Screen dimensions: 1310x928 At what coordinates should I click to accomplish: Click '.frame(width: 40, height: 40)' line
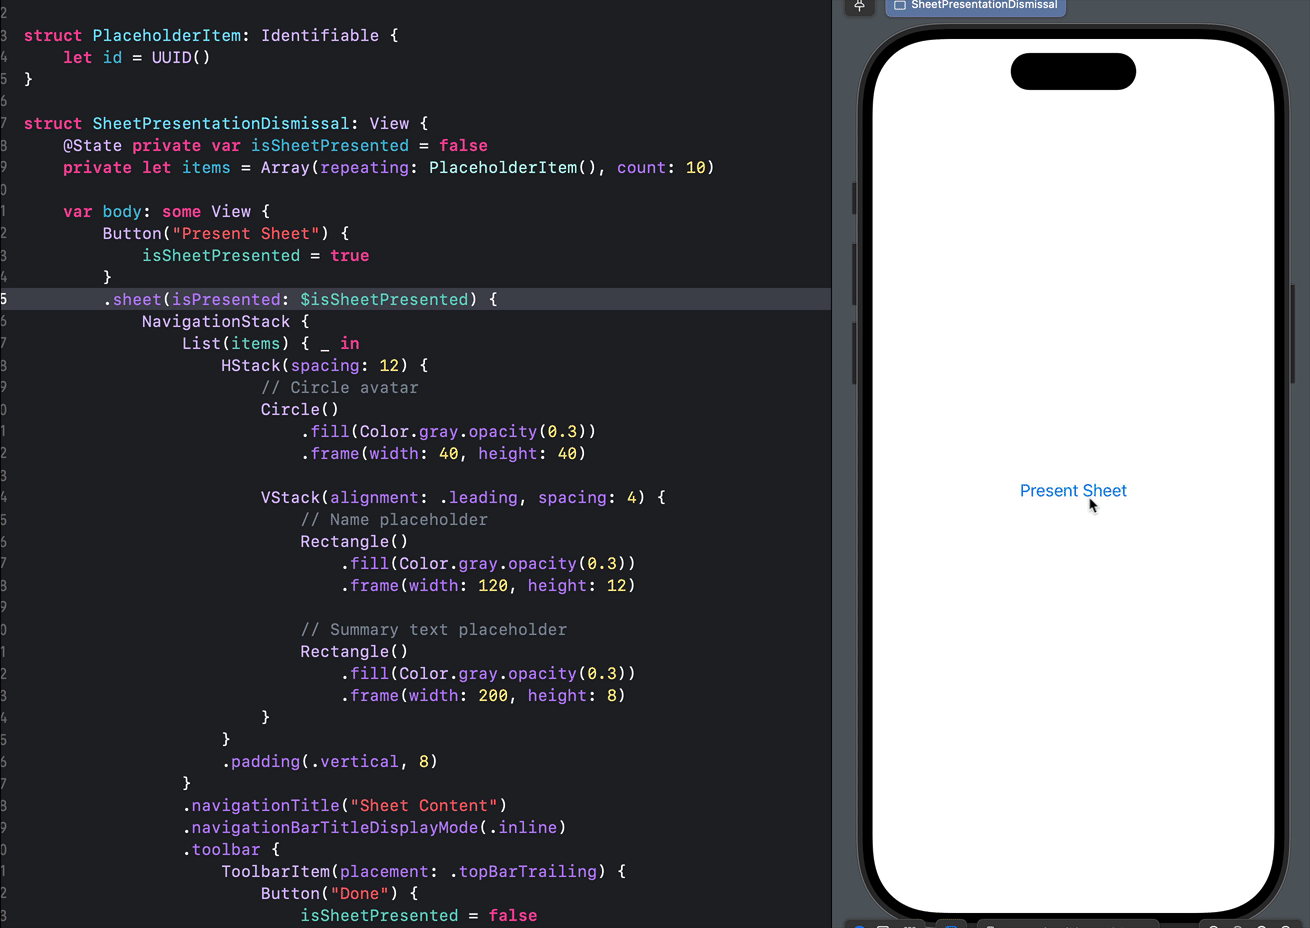coord(443,453)
